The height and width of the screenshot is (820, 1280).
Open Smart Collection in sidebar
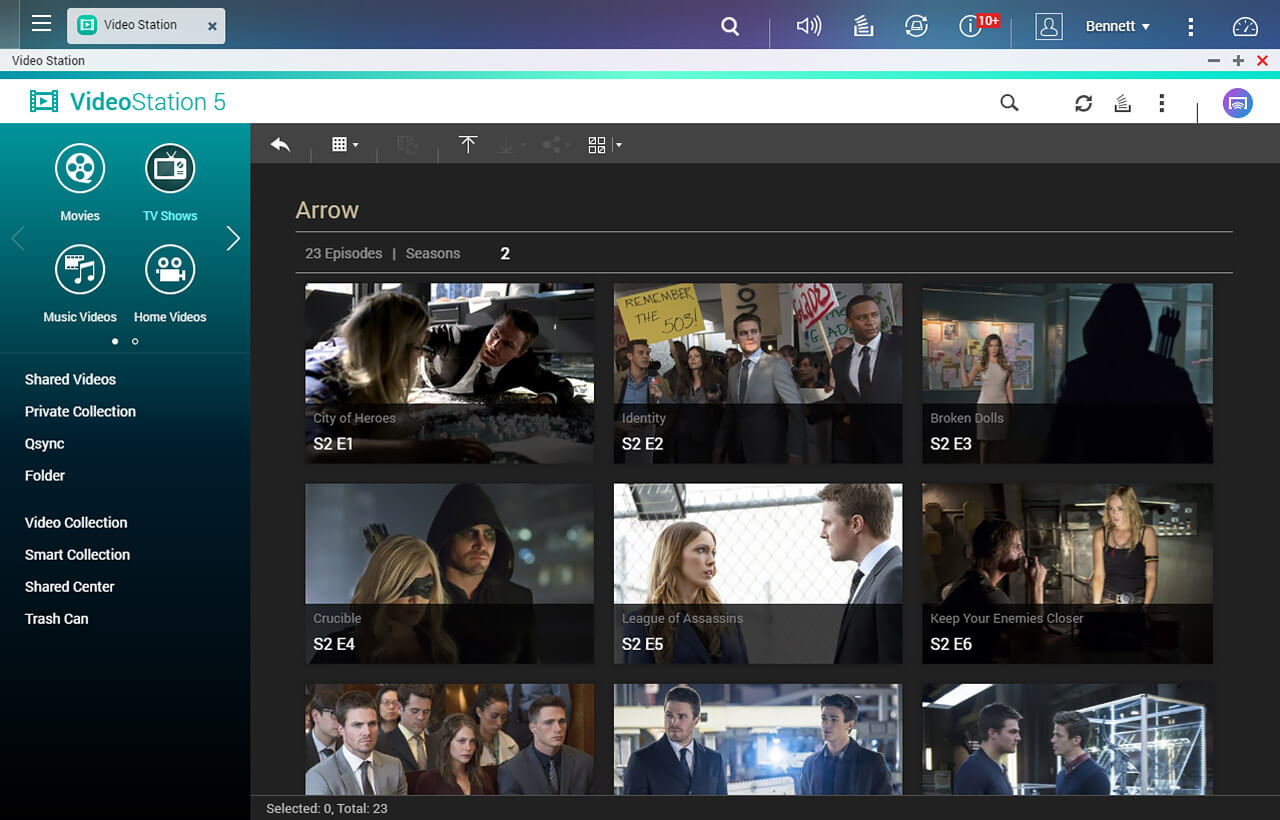point(77,554)
